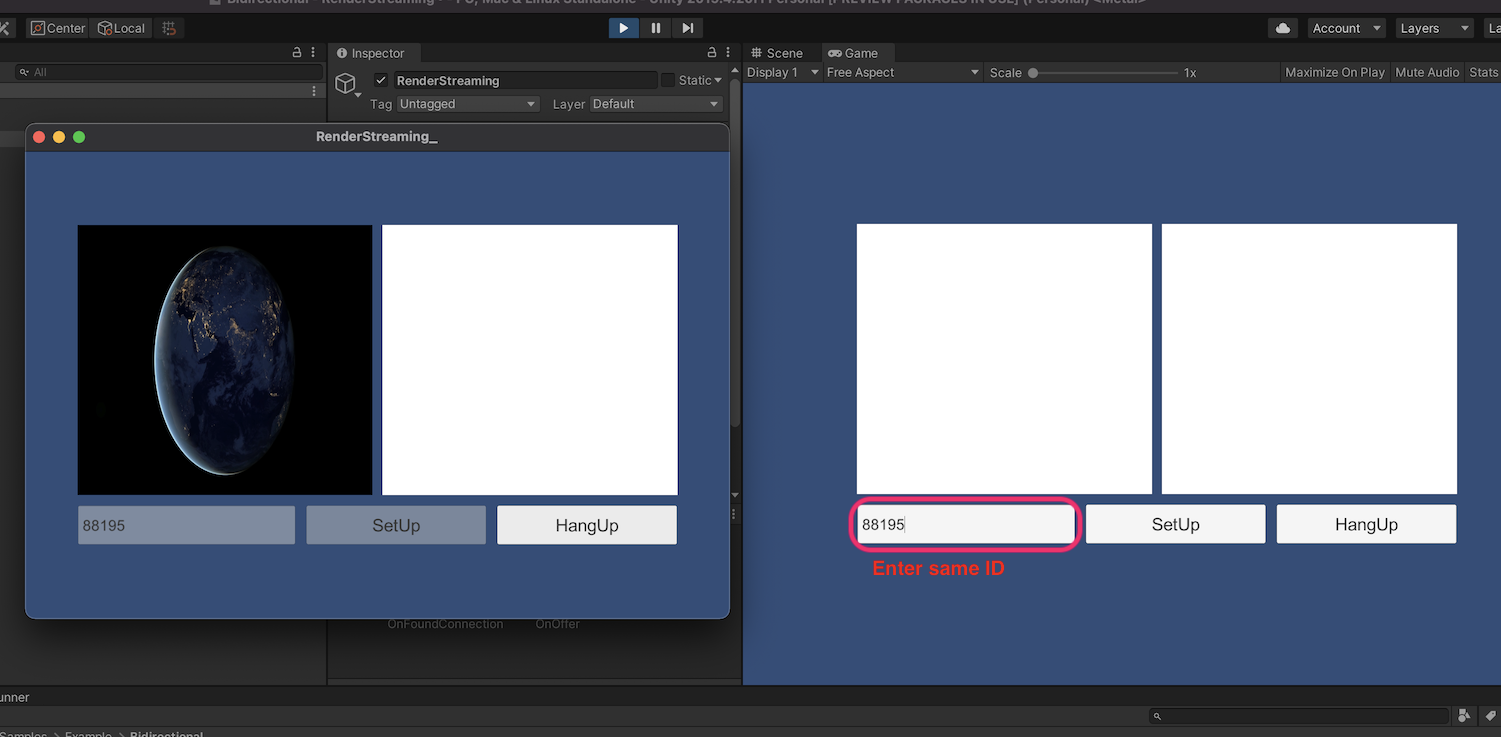Toggle pivot mode Center button
This screenshot has height=737, width=1501.
58,28
